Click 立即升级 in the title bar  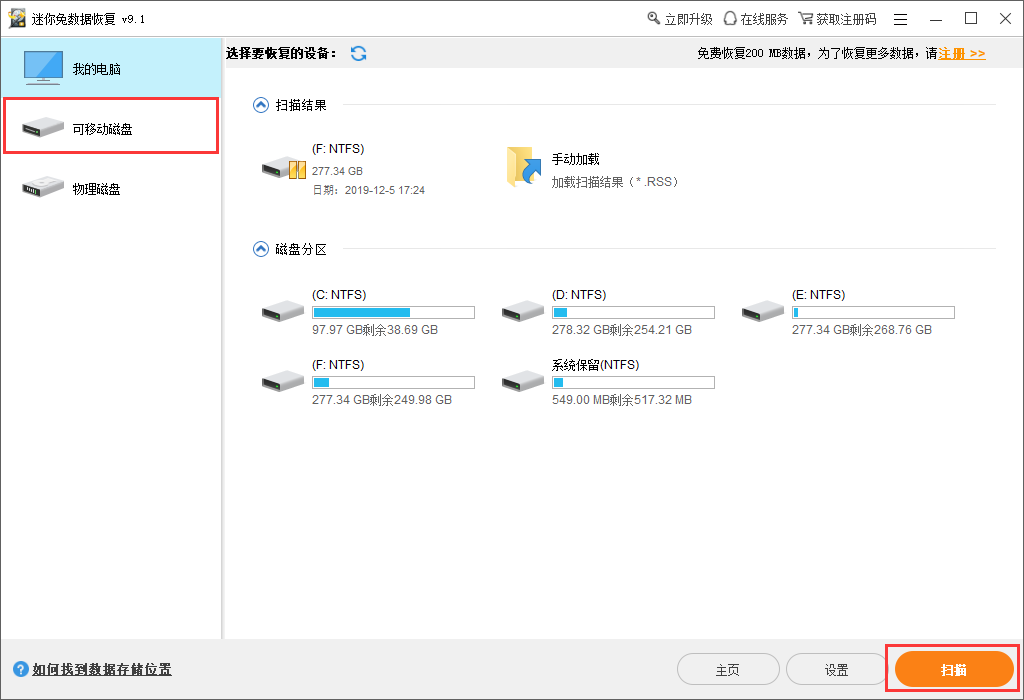pos(680,19)
